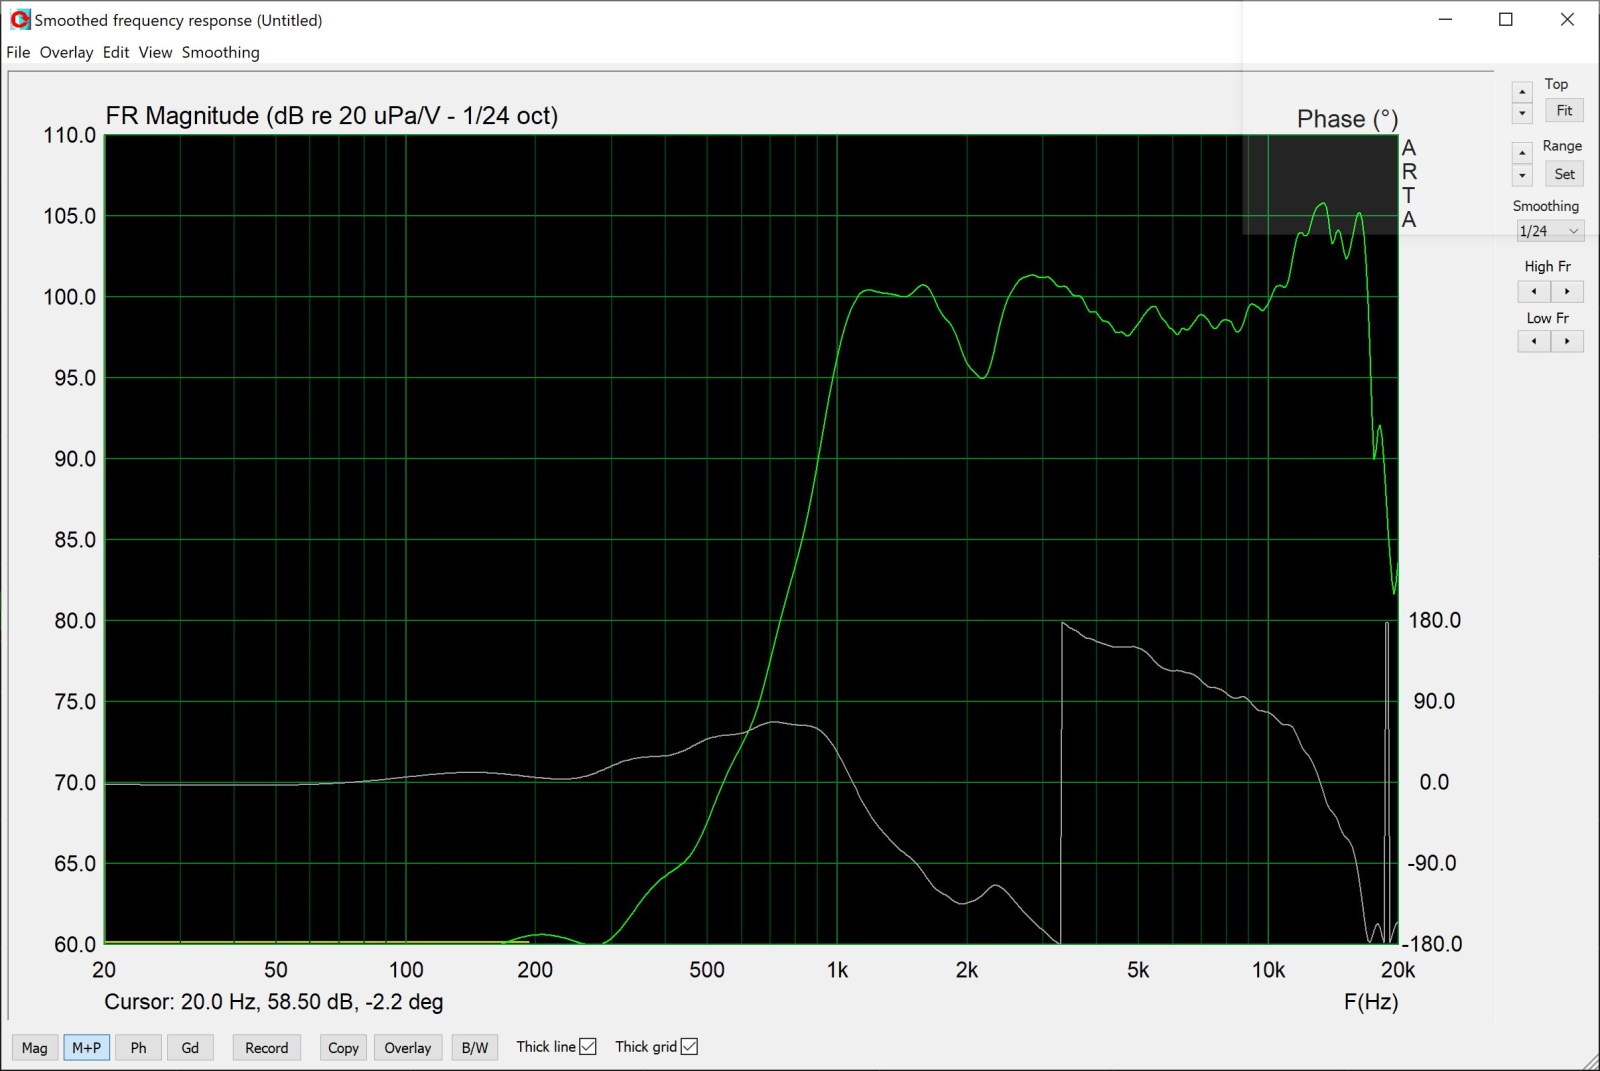Open the Overlay menu in menu bar
Image resolution: width=1600 pixels, height=1071 pixels.
coord(66,52)
